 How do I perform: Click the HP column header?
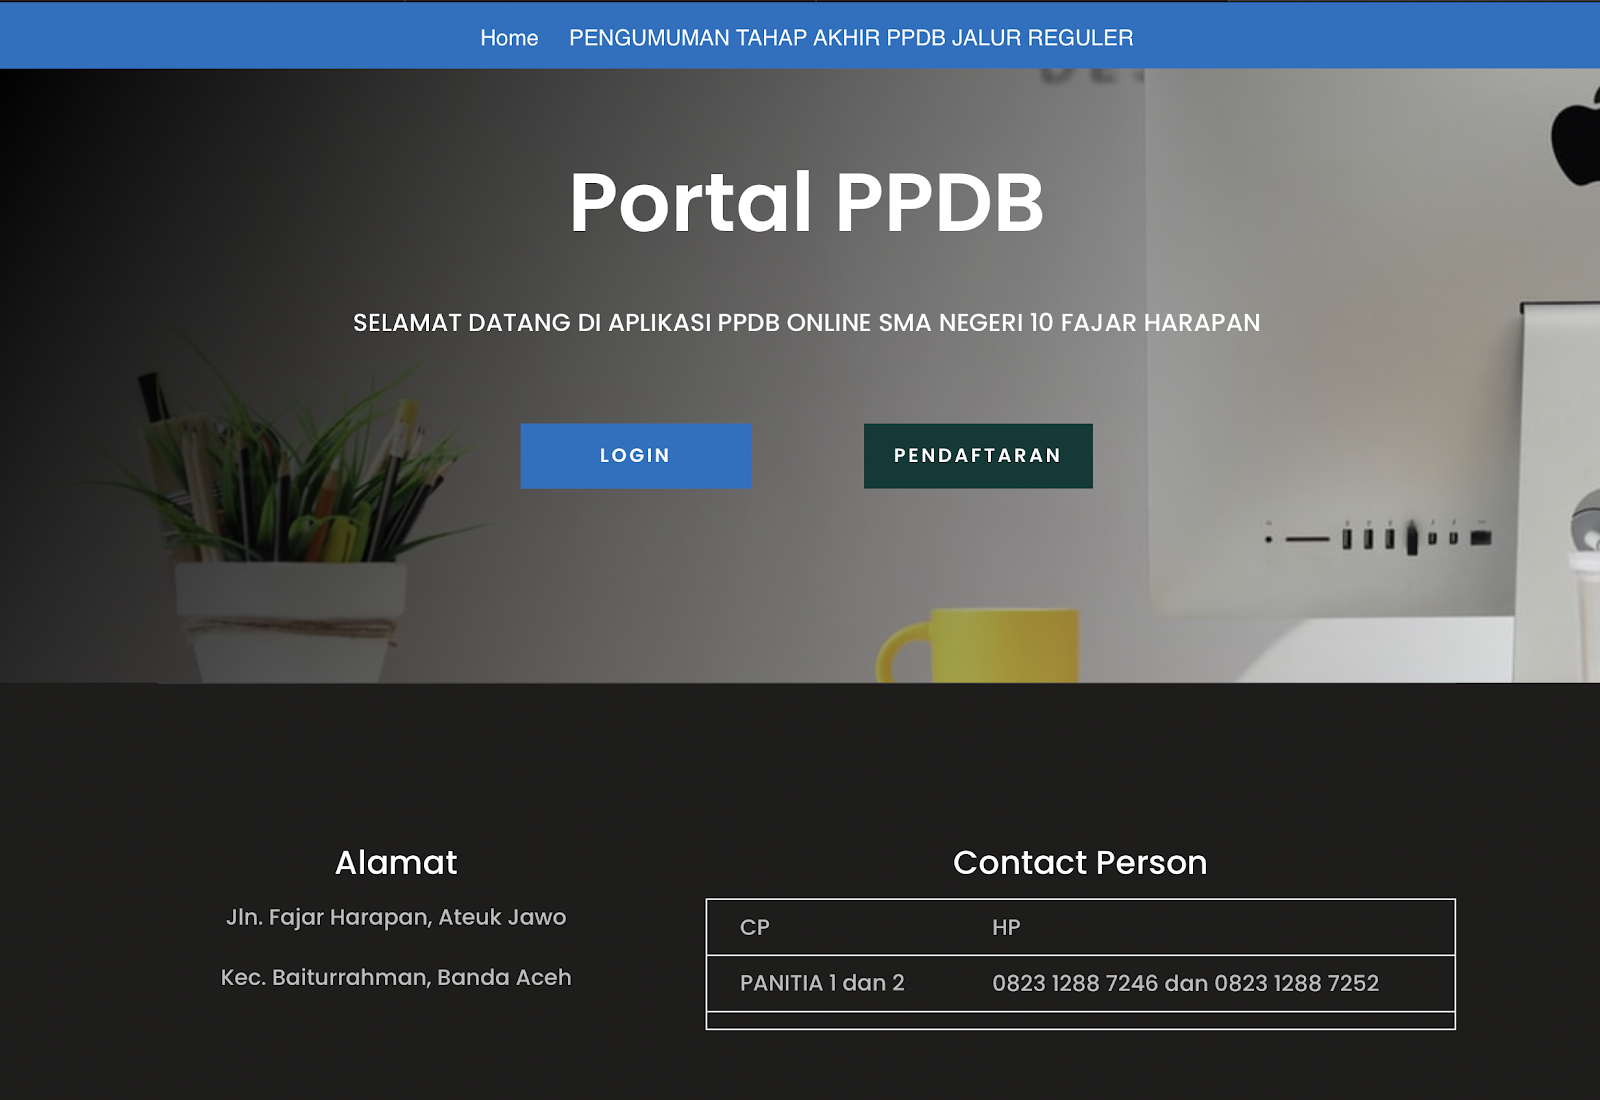(x=1006, y=927)
